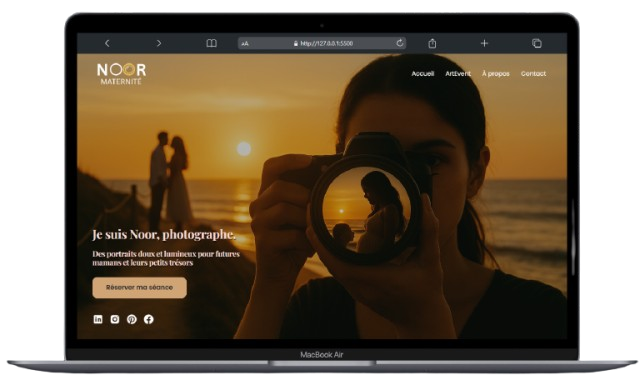Visit the Pinterest social icon
Screen dimensions: 640x390
coord(131,319)
